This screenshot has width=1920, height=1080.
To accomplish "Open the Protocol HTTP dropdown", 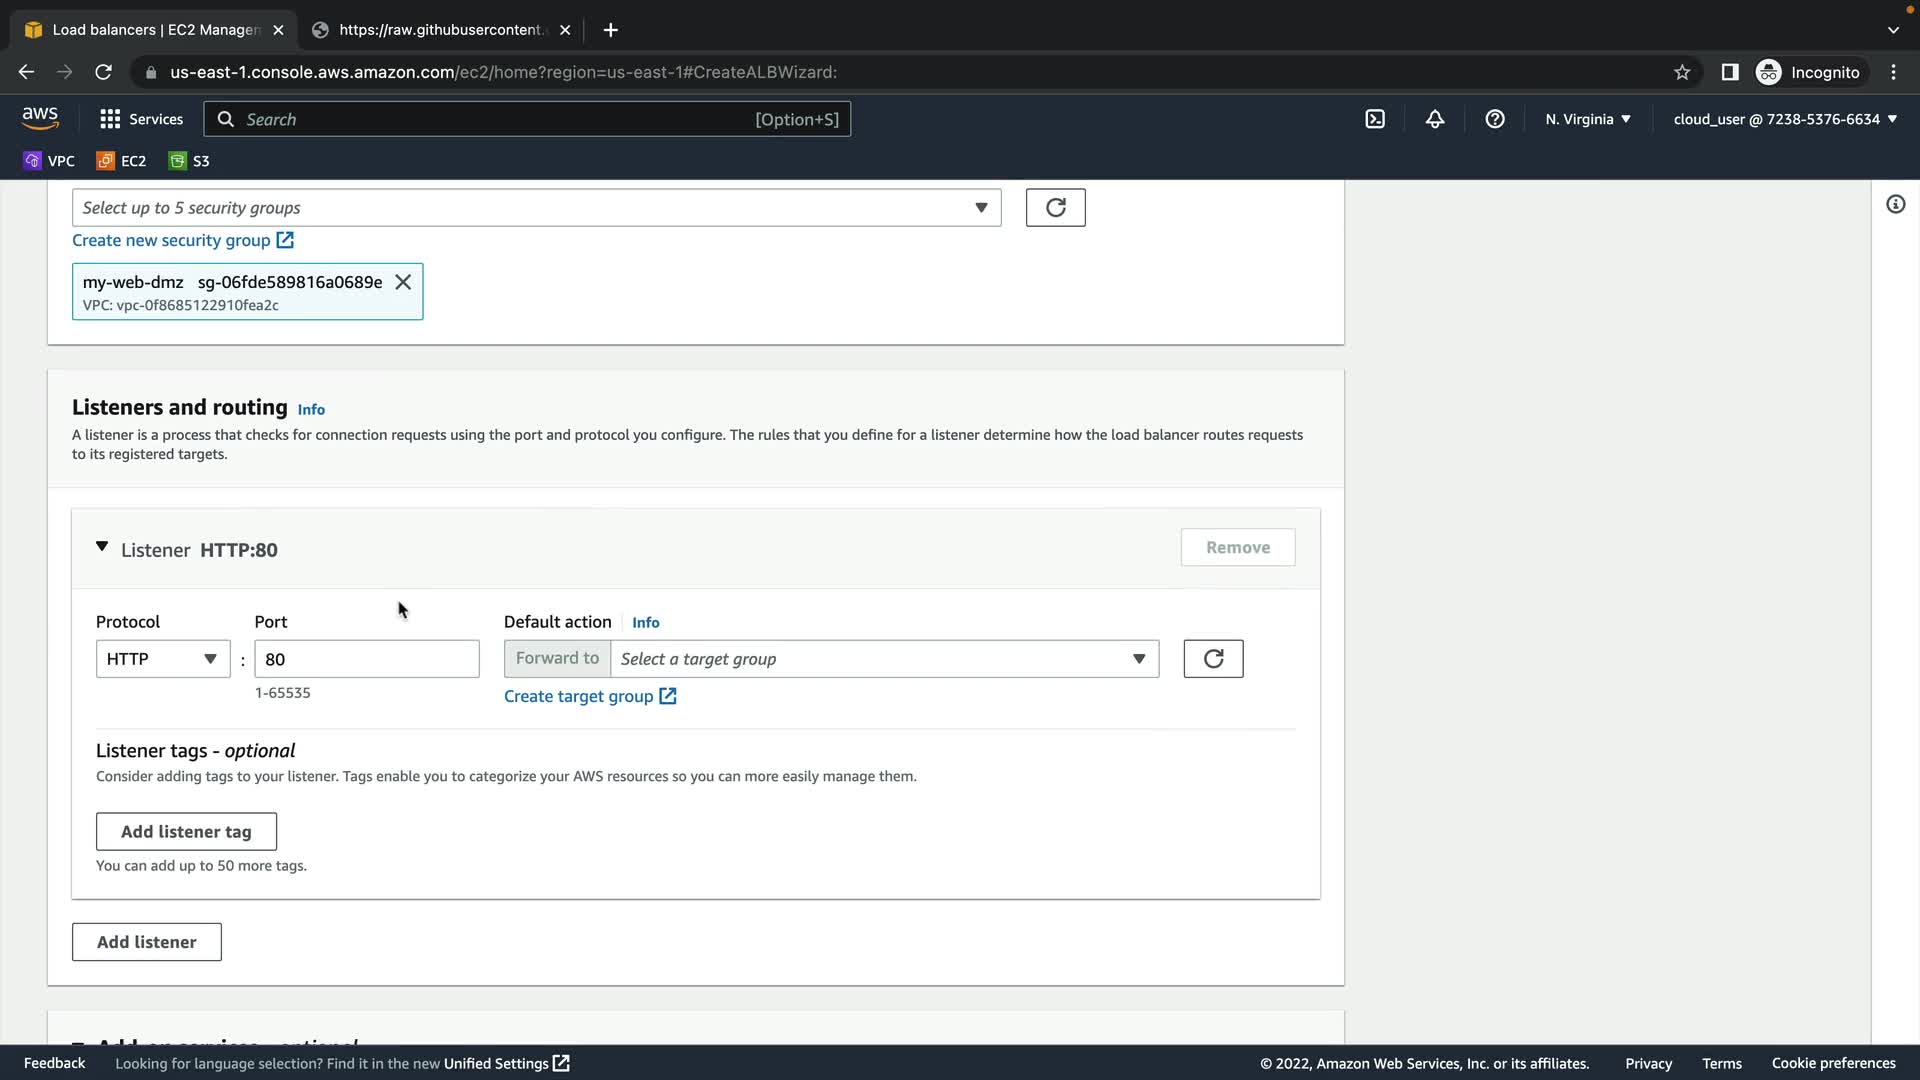I will (163, 659).
